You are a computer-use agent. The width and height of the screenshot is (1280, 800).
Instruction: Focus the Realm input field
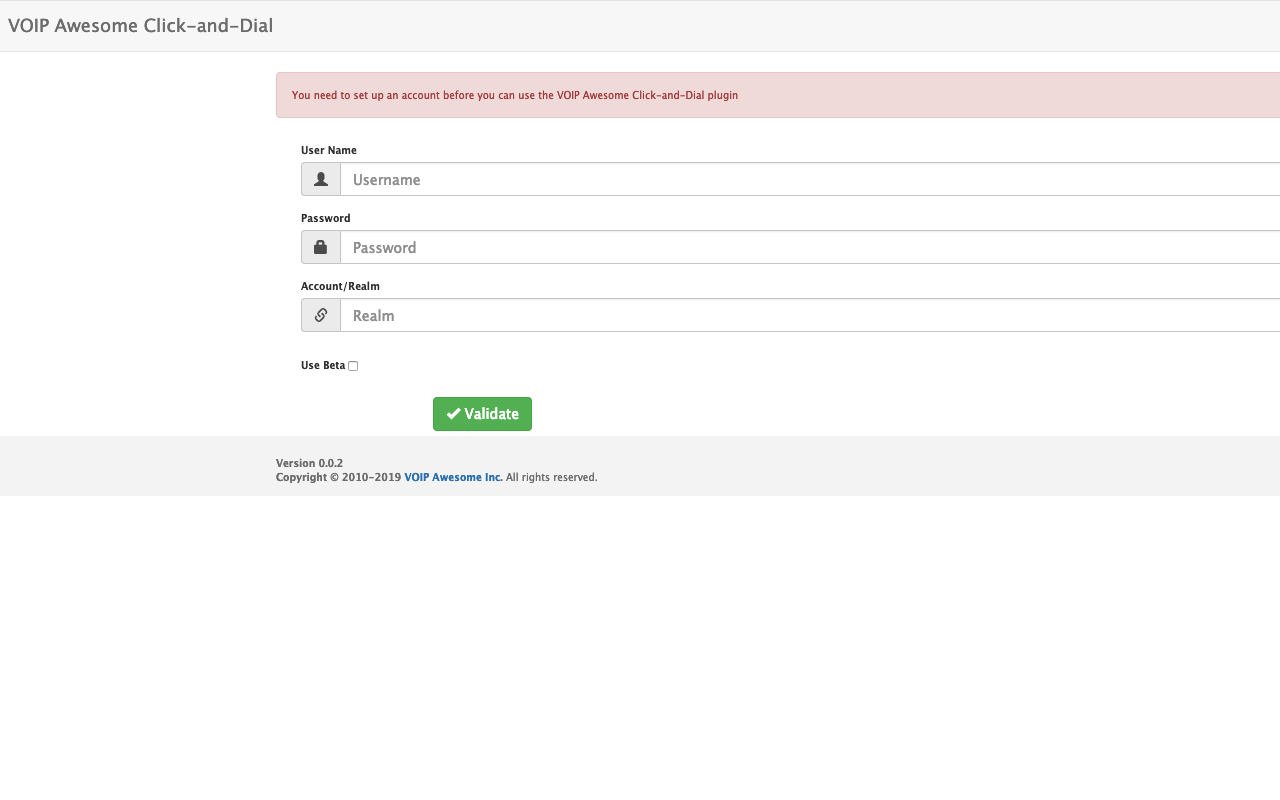coord(810,315)
